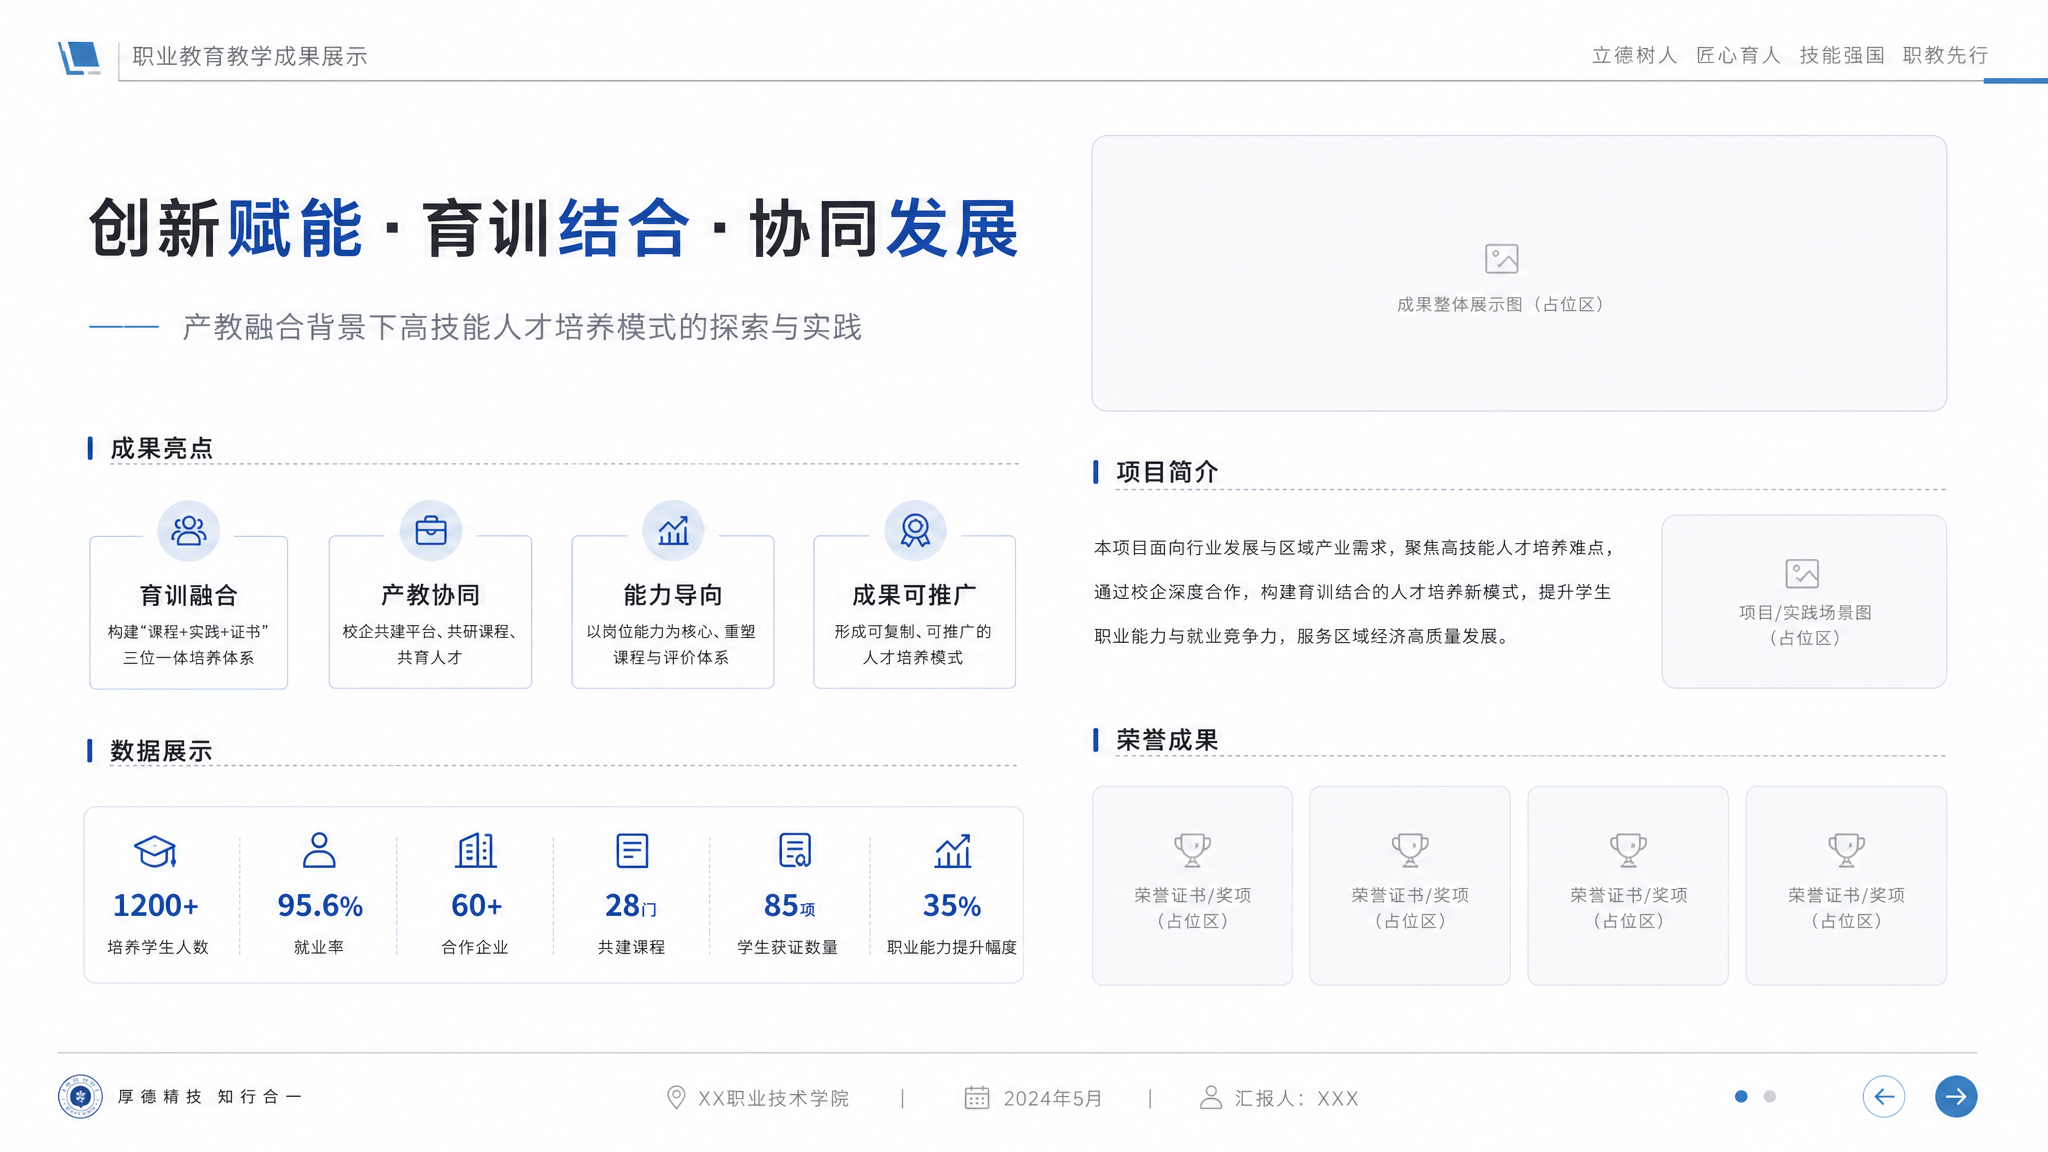Click the round school emblem in footer
The width and height of the screenshot is (2048, 1152).
[80, 1096]
